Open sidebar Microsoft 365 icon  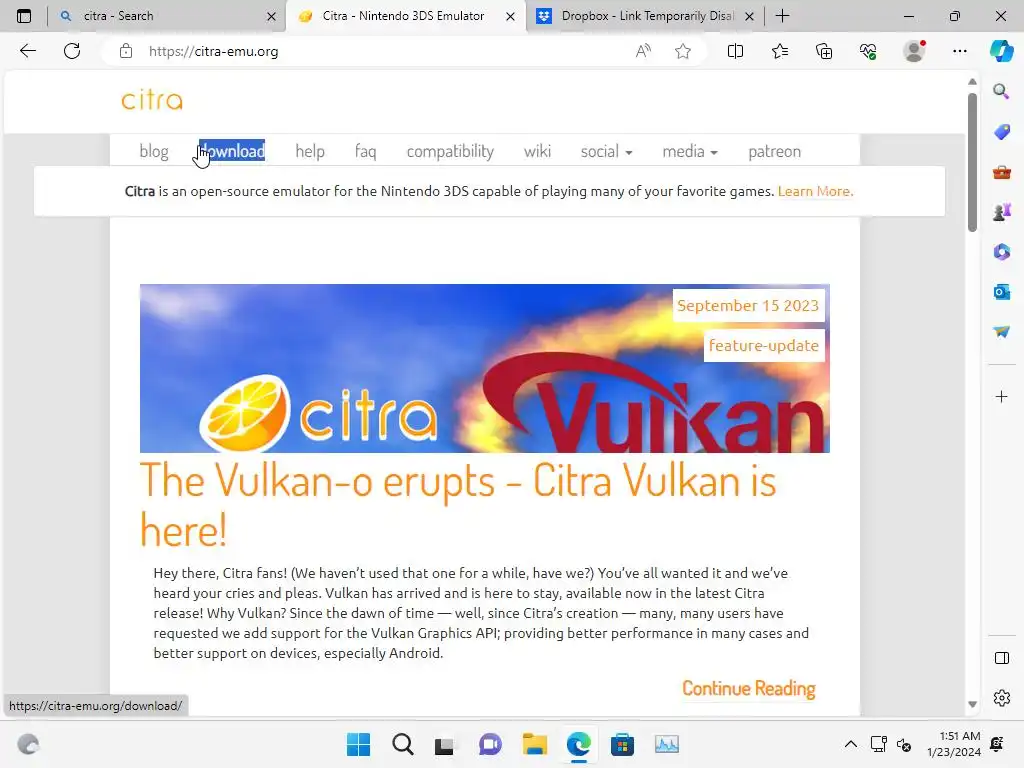point(1001,252)
